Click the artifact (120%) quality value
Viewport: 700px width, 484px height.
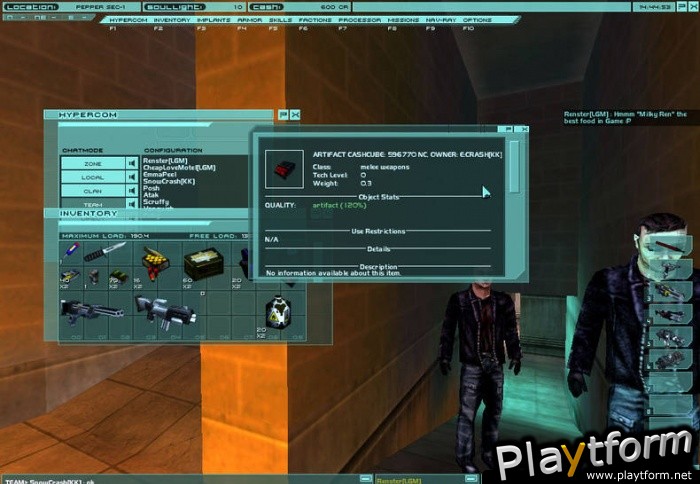[x=339, y=205]
